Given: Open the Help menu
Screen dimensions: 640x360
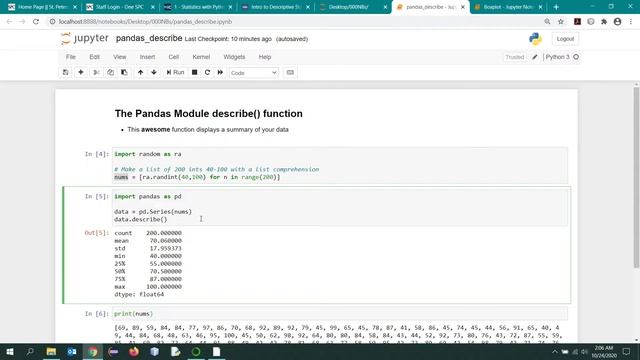Looking at the screenshot, I should tap(265, 57).
